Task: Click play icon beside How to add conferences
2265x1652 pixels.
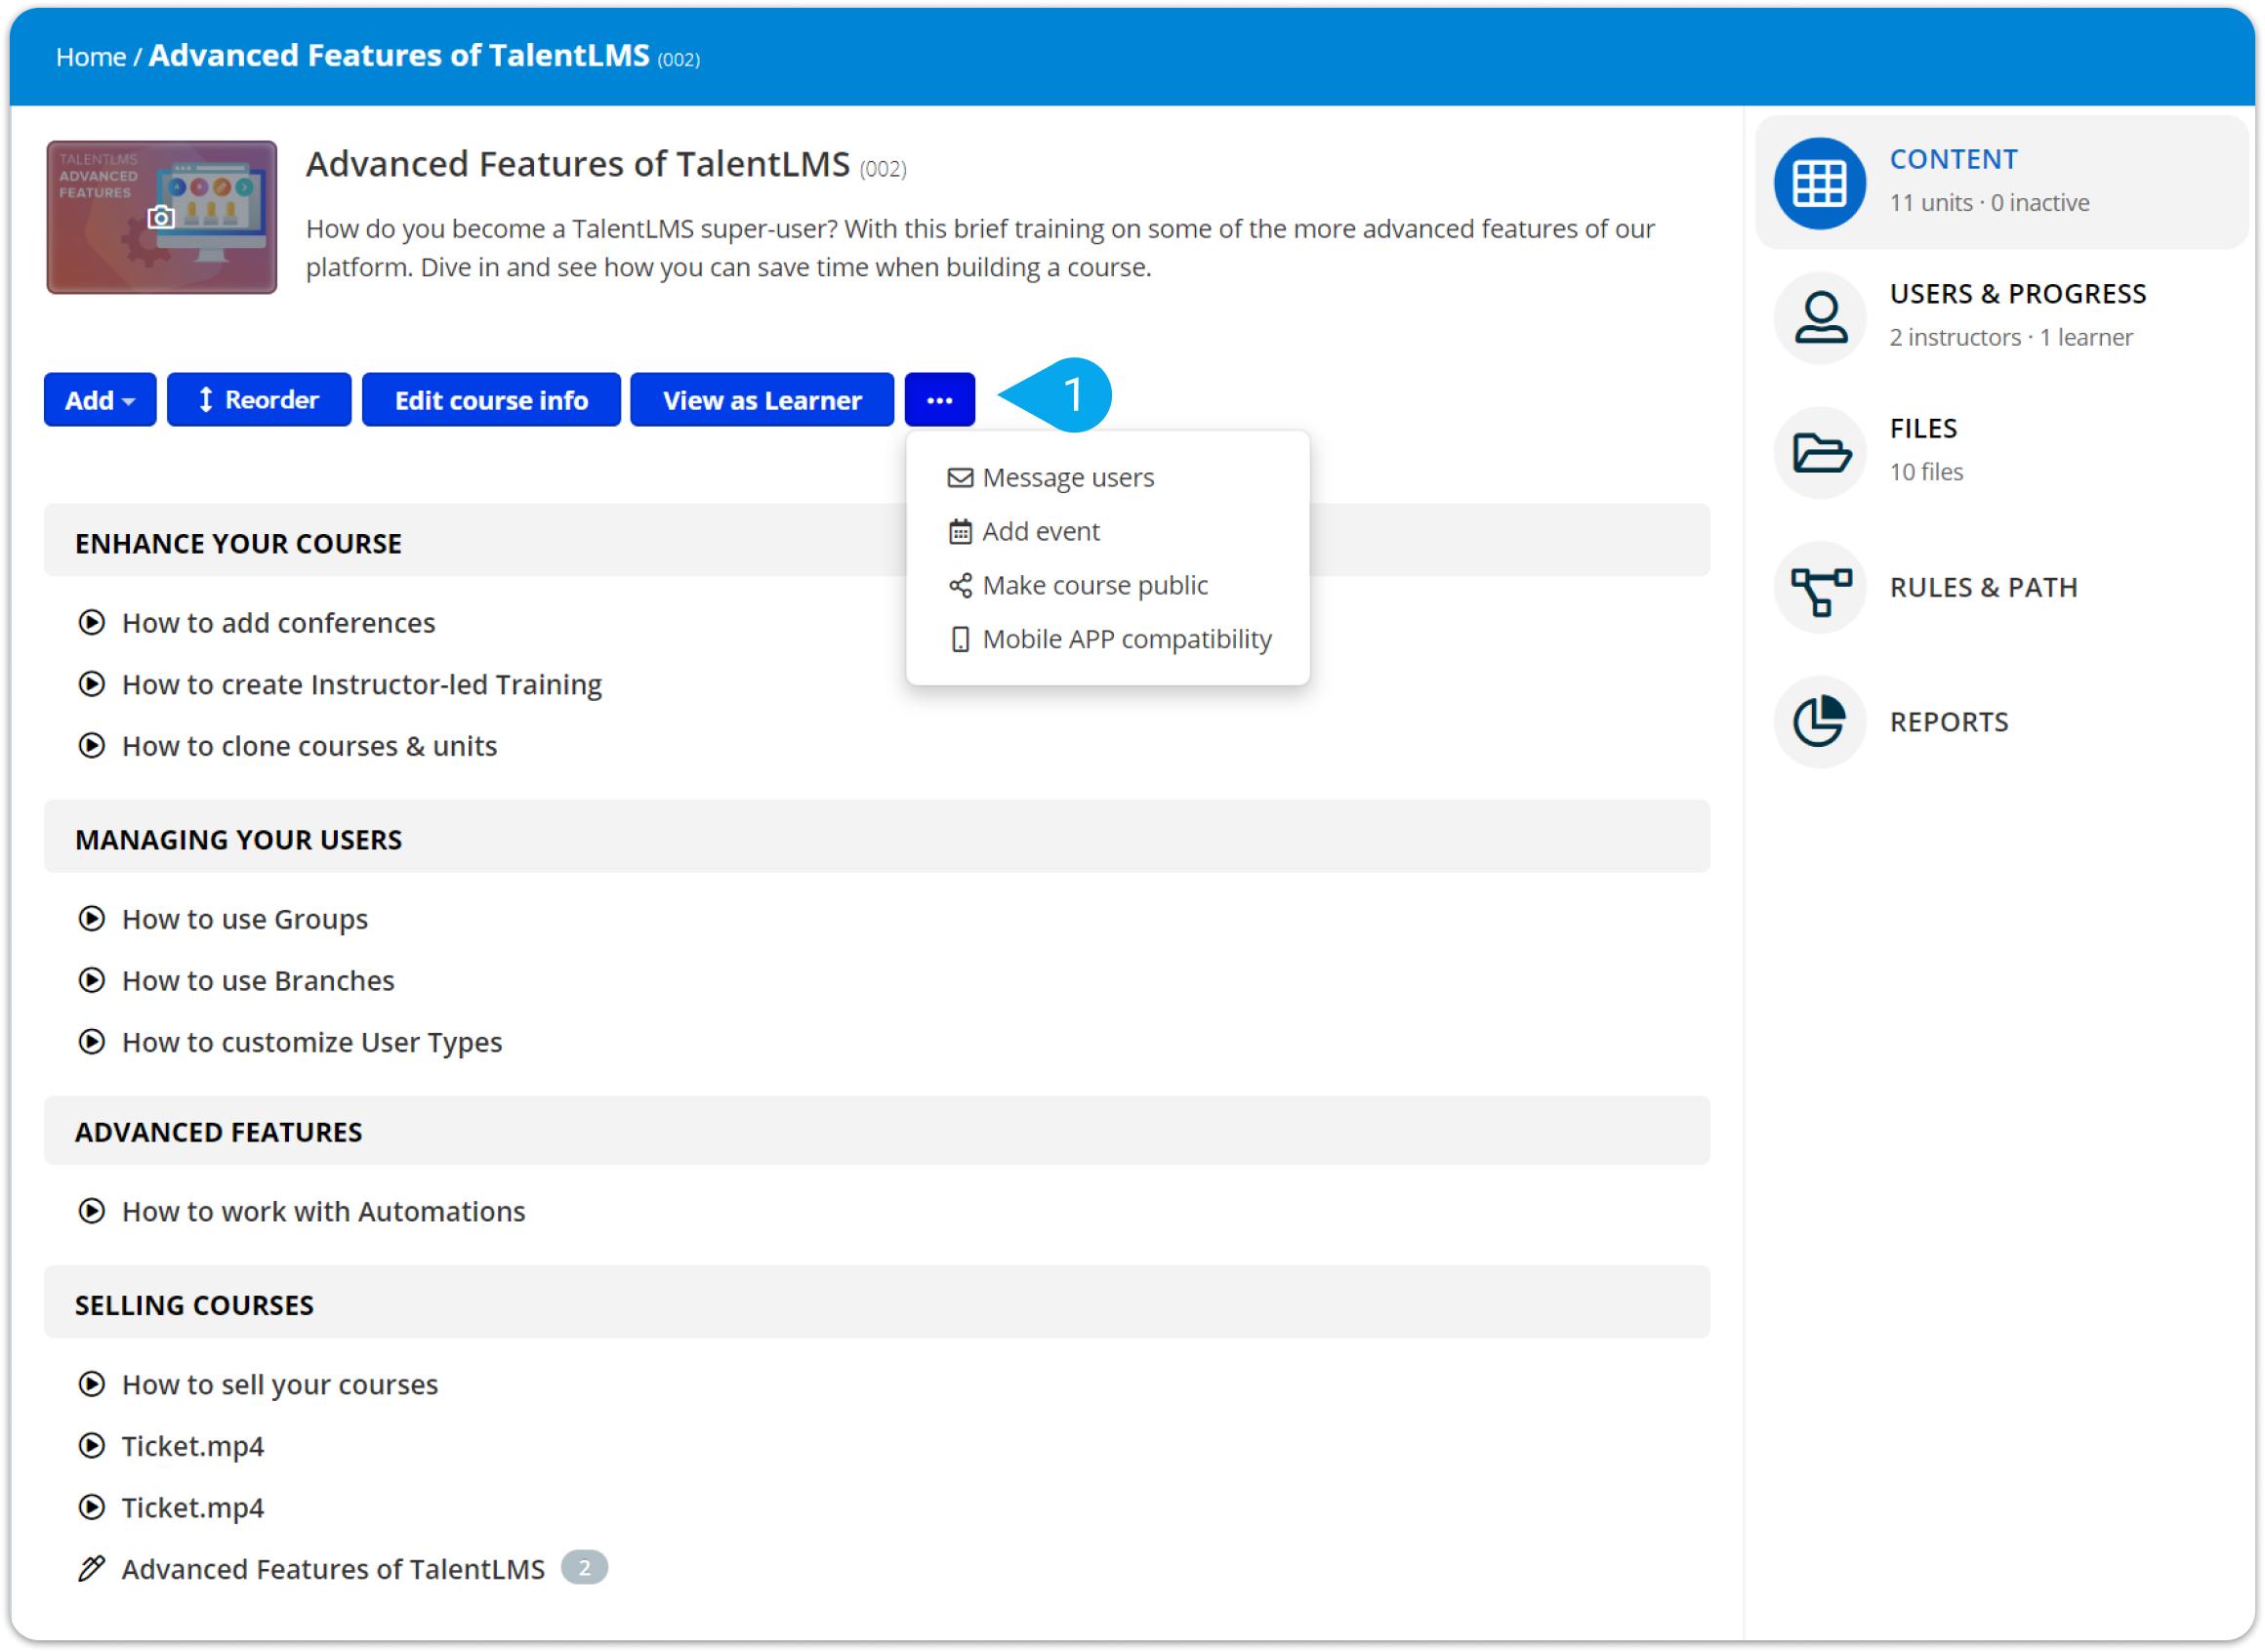Action: click(x=91, y=623)
